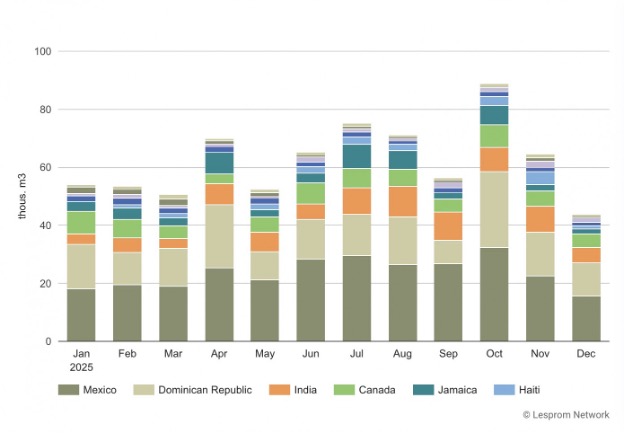The image size is (624, 434).
Task: Select the Canada segment in June bar
Action: [311, 193]
